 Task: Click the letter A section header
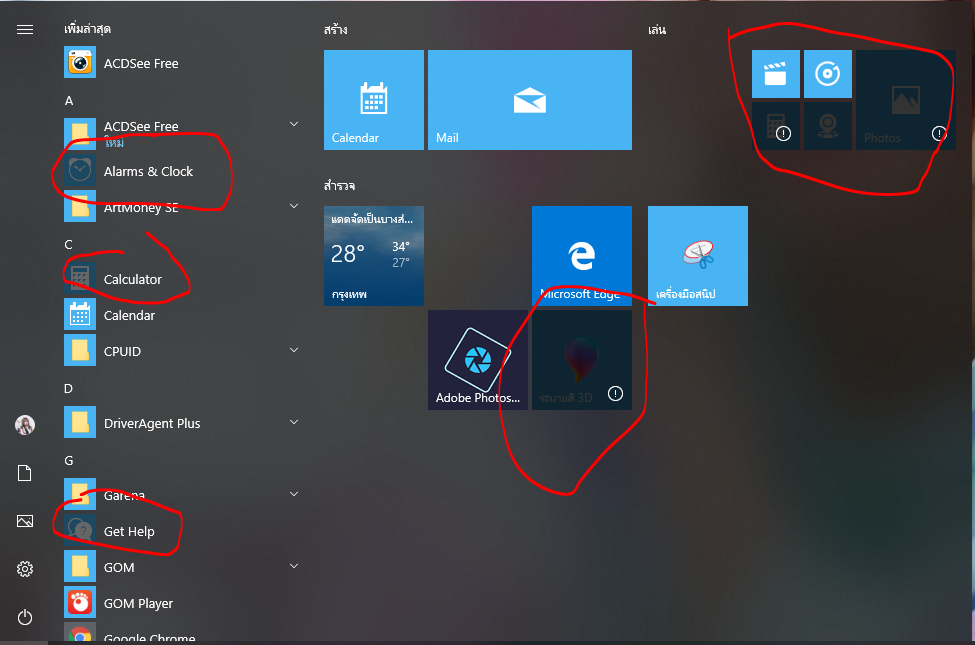[69, 100]
